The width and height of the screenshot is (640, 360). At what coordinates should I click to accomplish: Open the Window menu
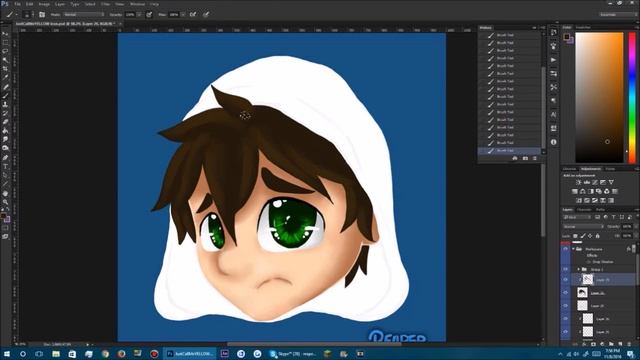pyautogui.click(x=137, y=4)
